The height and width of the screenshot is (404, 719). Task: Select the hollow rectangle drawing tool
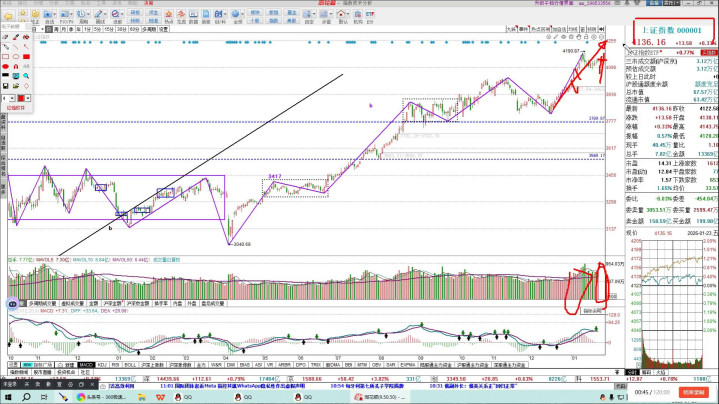[7, 58]
